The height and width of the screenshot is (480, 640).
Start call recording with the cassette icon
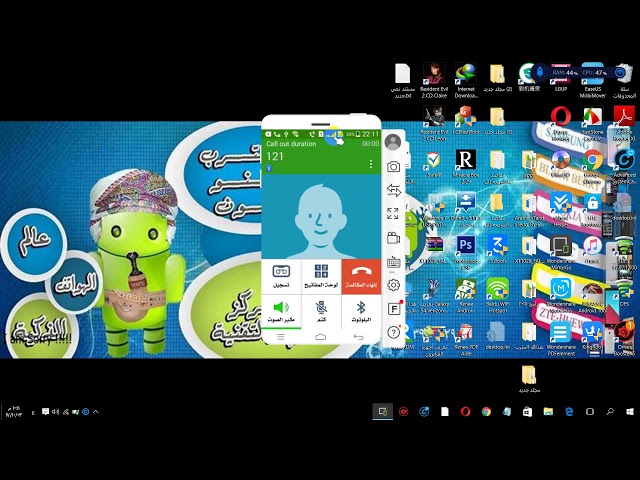coord(281,276)
